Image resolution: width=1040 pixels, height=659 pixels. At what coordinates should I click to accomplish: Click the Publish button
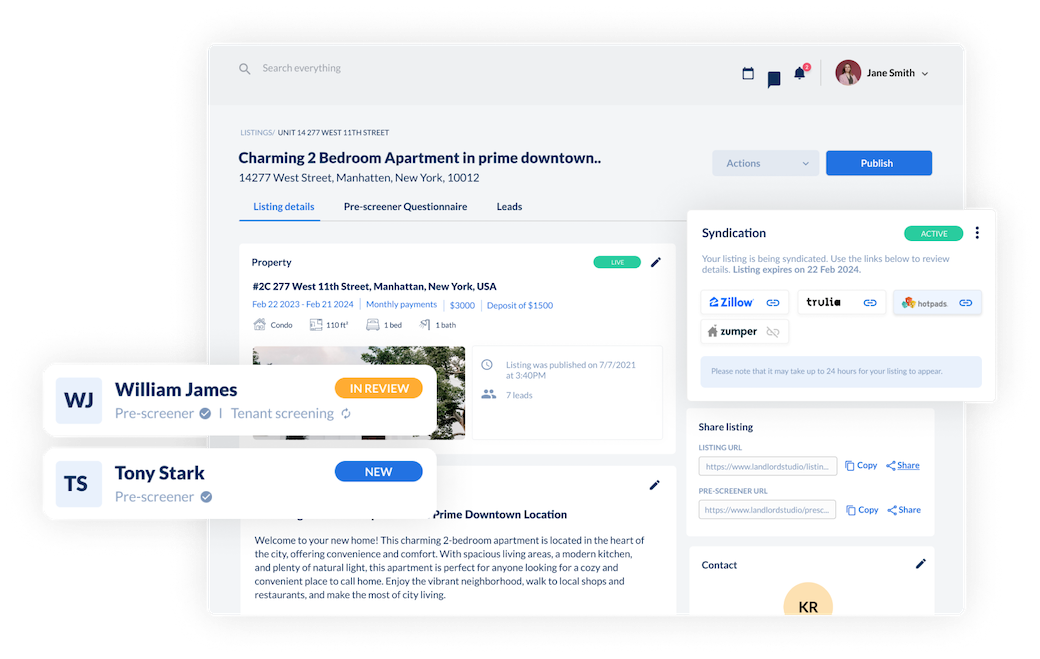(878, 162)
